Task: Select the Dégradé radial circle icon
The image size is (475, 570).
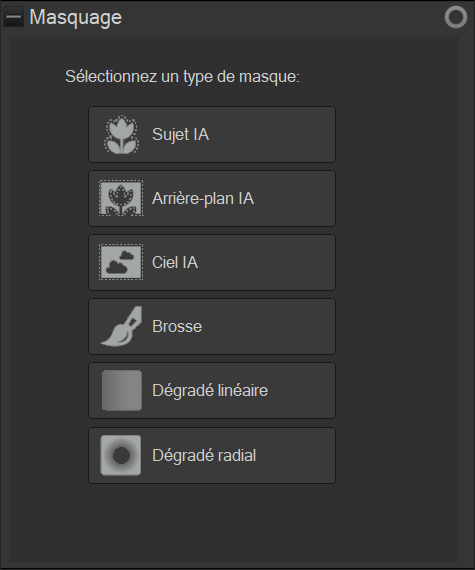Action: tap(121, 455)
